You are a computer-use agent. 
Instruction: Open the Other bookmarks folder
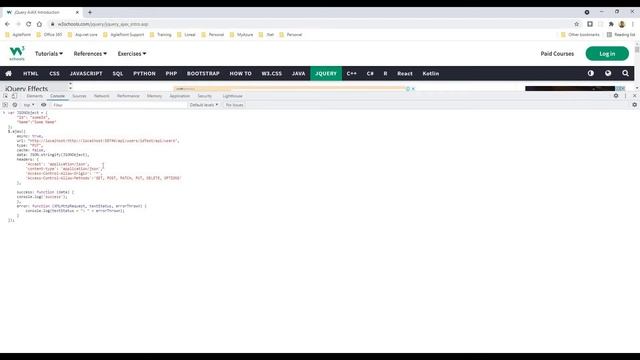point(580,35)
